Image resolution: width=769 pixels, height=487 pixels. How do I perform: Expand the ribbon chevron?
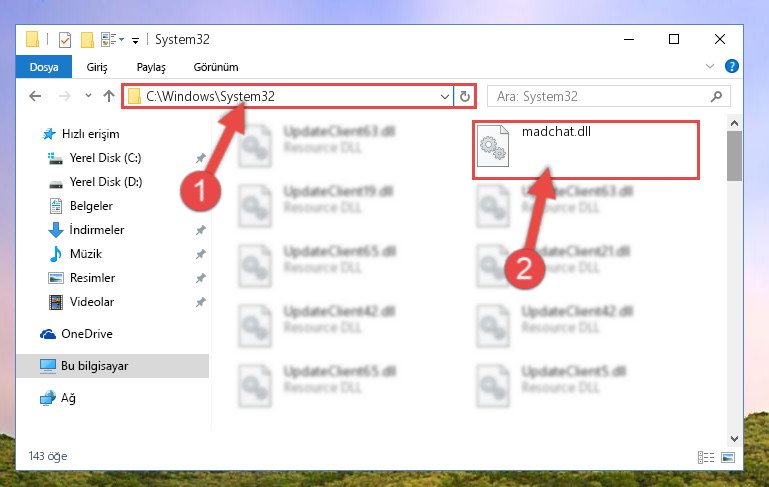click(710, 66)
